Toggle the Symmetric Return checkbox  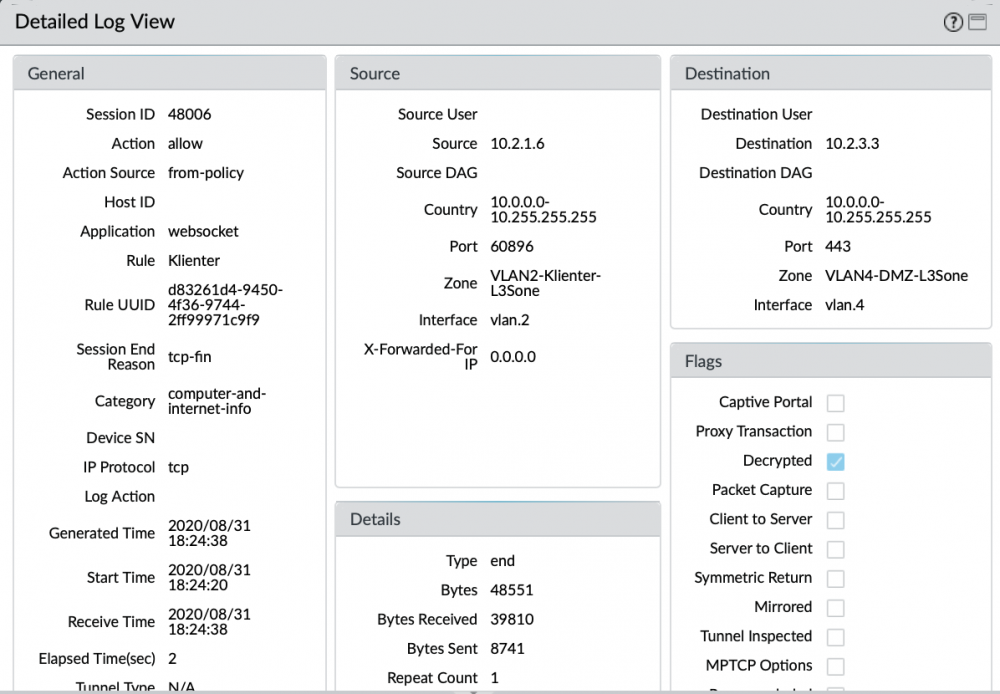click(835, 579)
